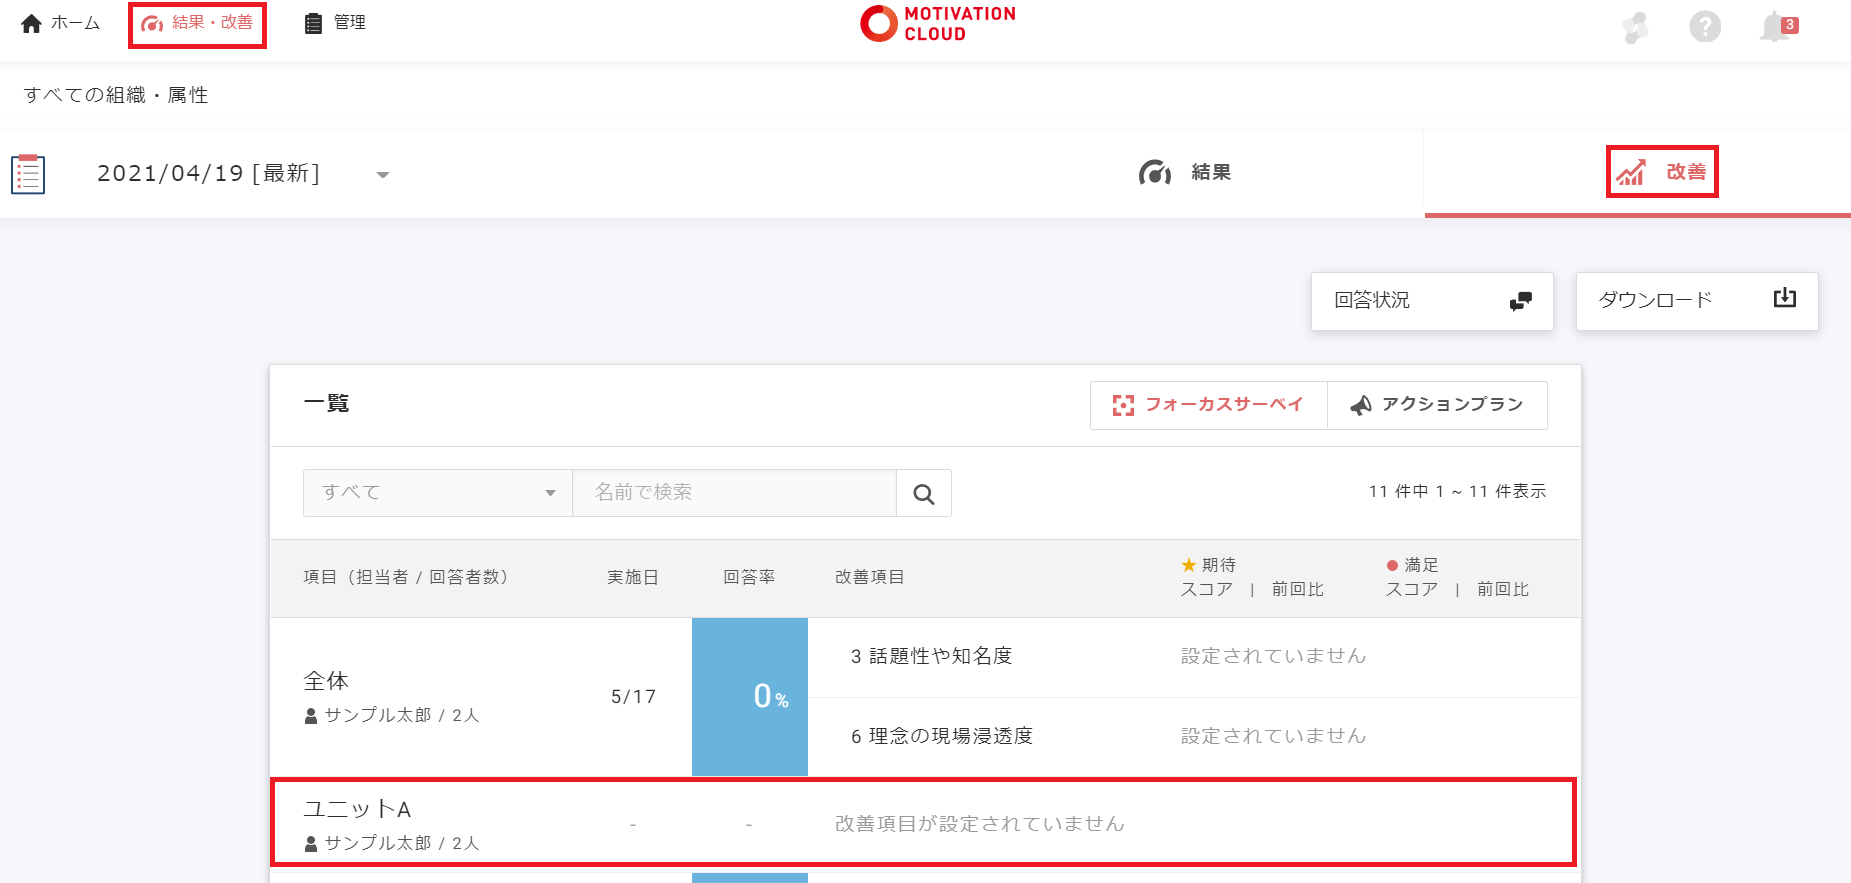
Task: Click the 回答状況 button
Action: 1431,301
